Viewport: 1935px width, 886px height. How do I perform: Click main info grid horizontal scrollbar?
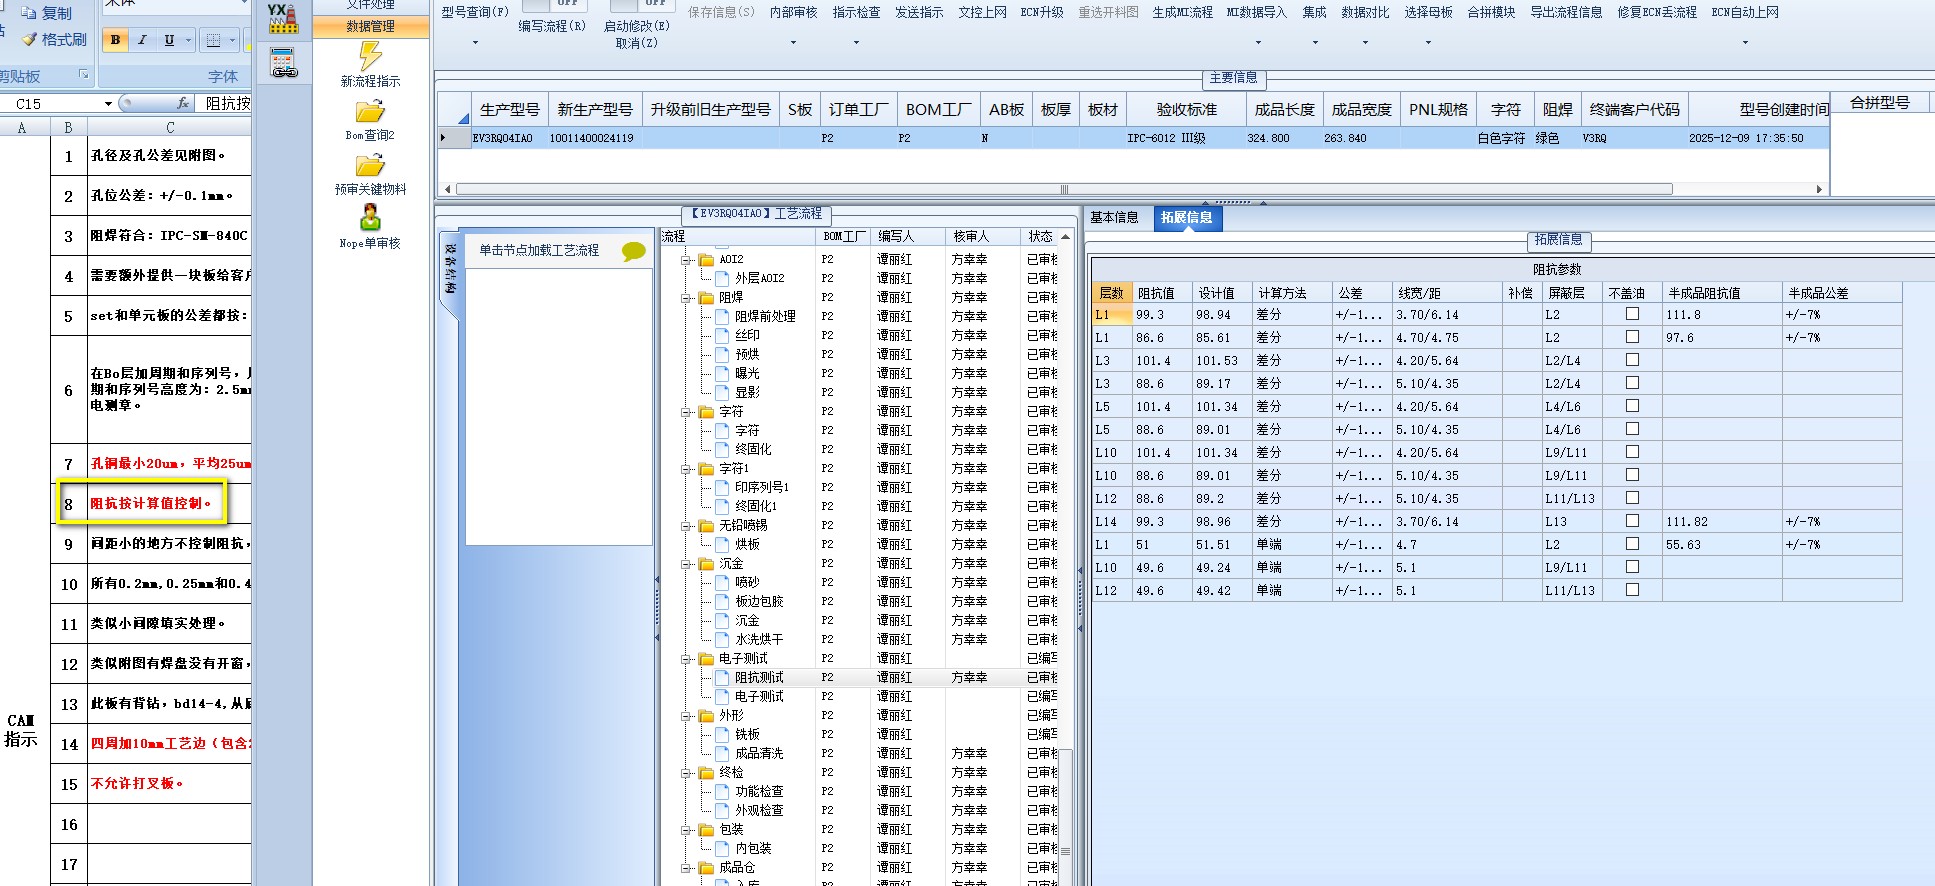tap(1064, 189)
